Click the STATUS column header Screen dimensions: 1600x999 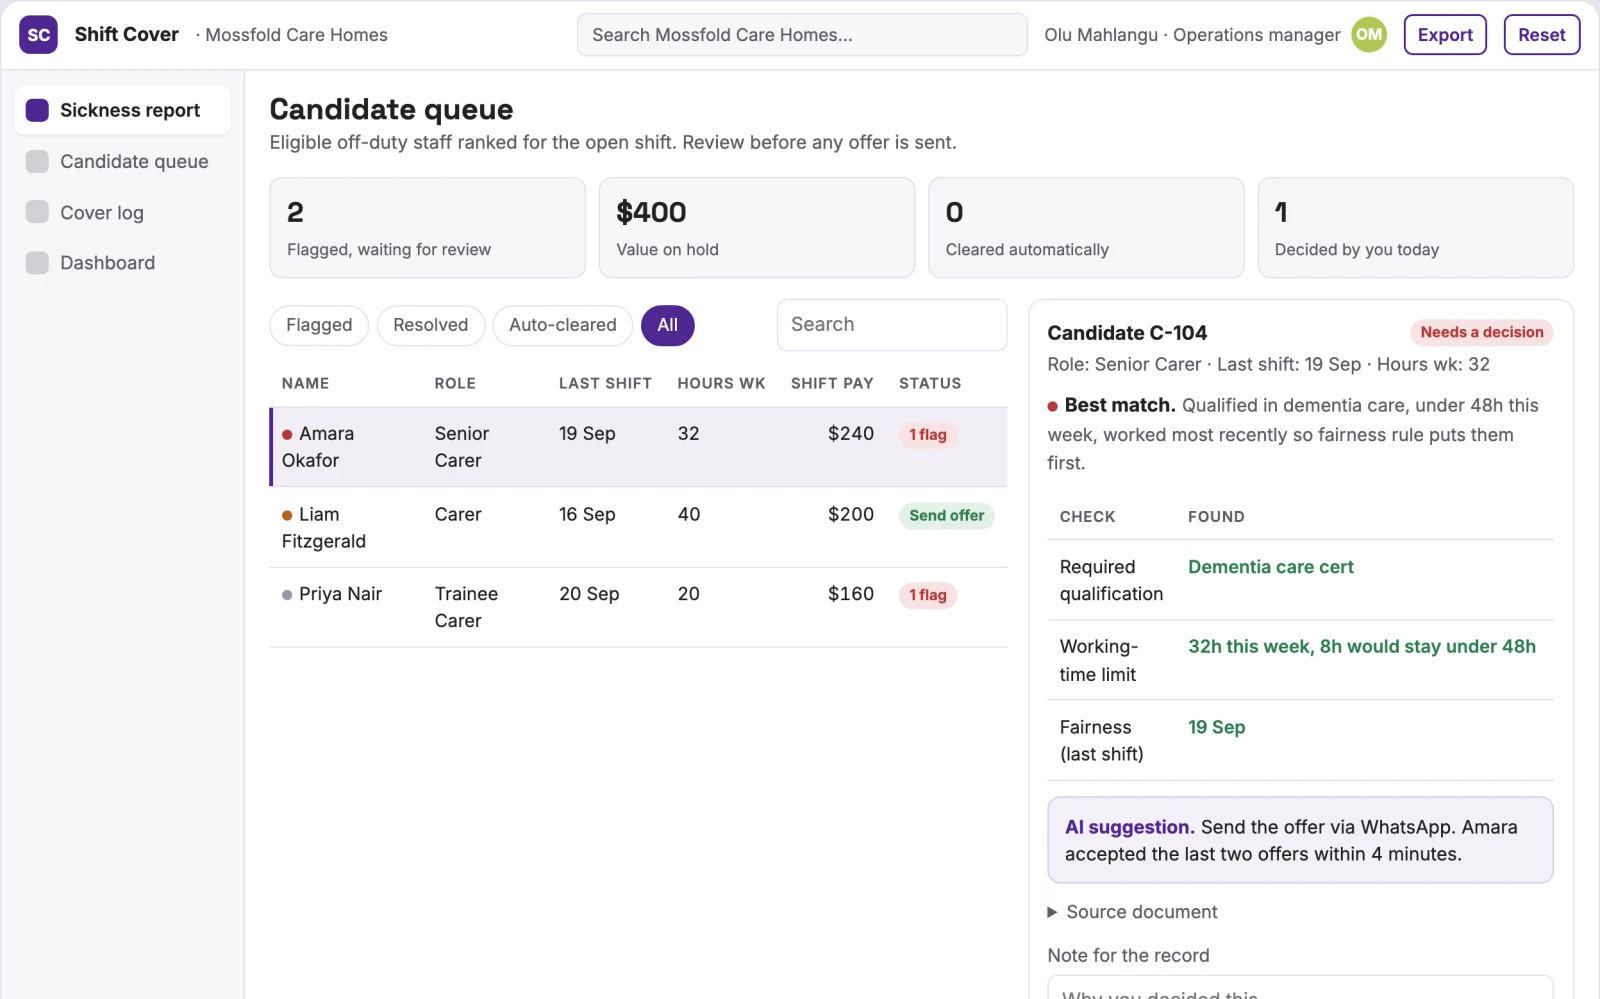930,383
